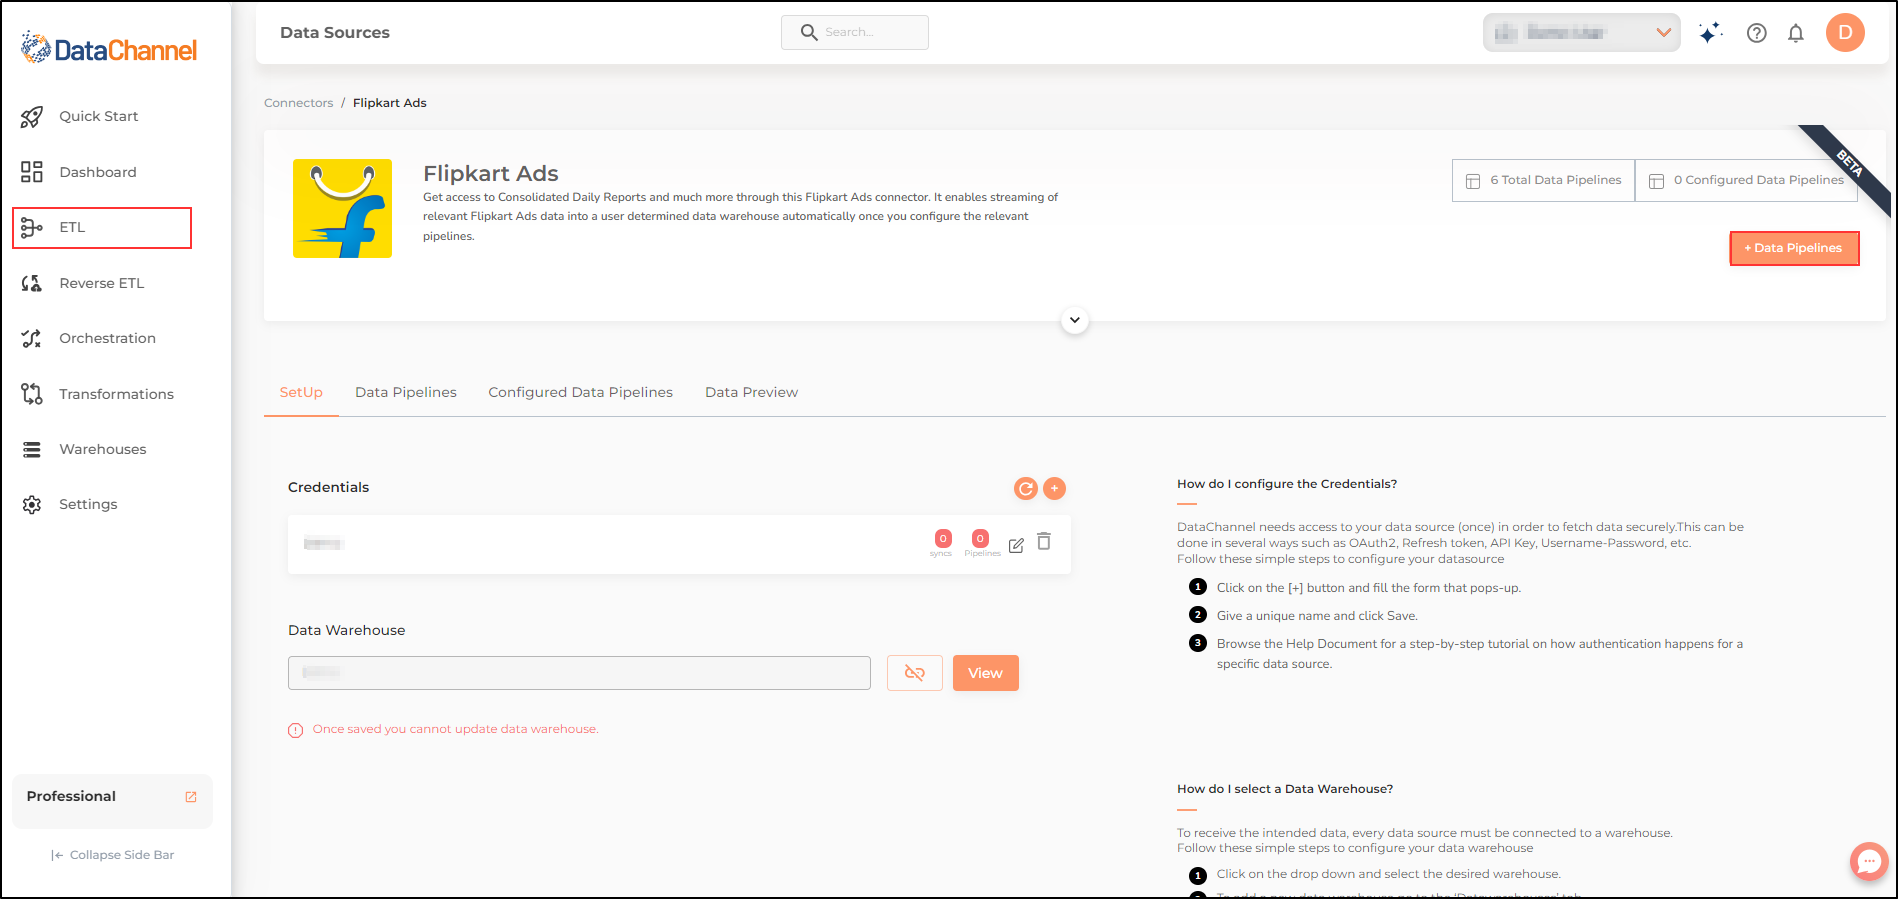Click the Warehouses stack icon

(x=32, y=449)
